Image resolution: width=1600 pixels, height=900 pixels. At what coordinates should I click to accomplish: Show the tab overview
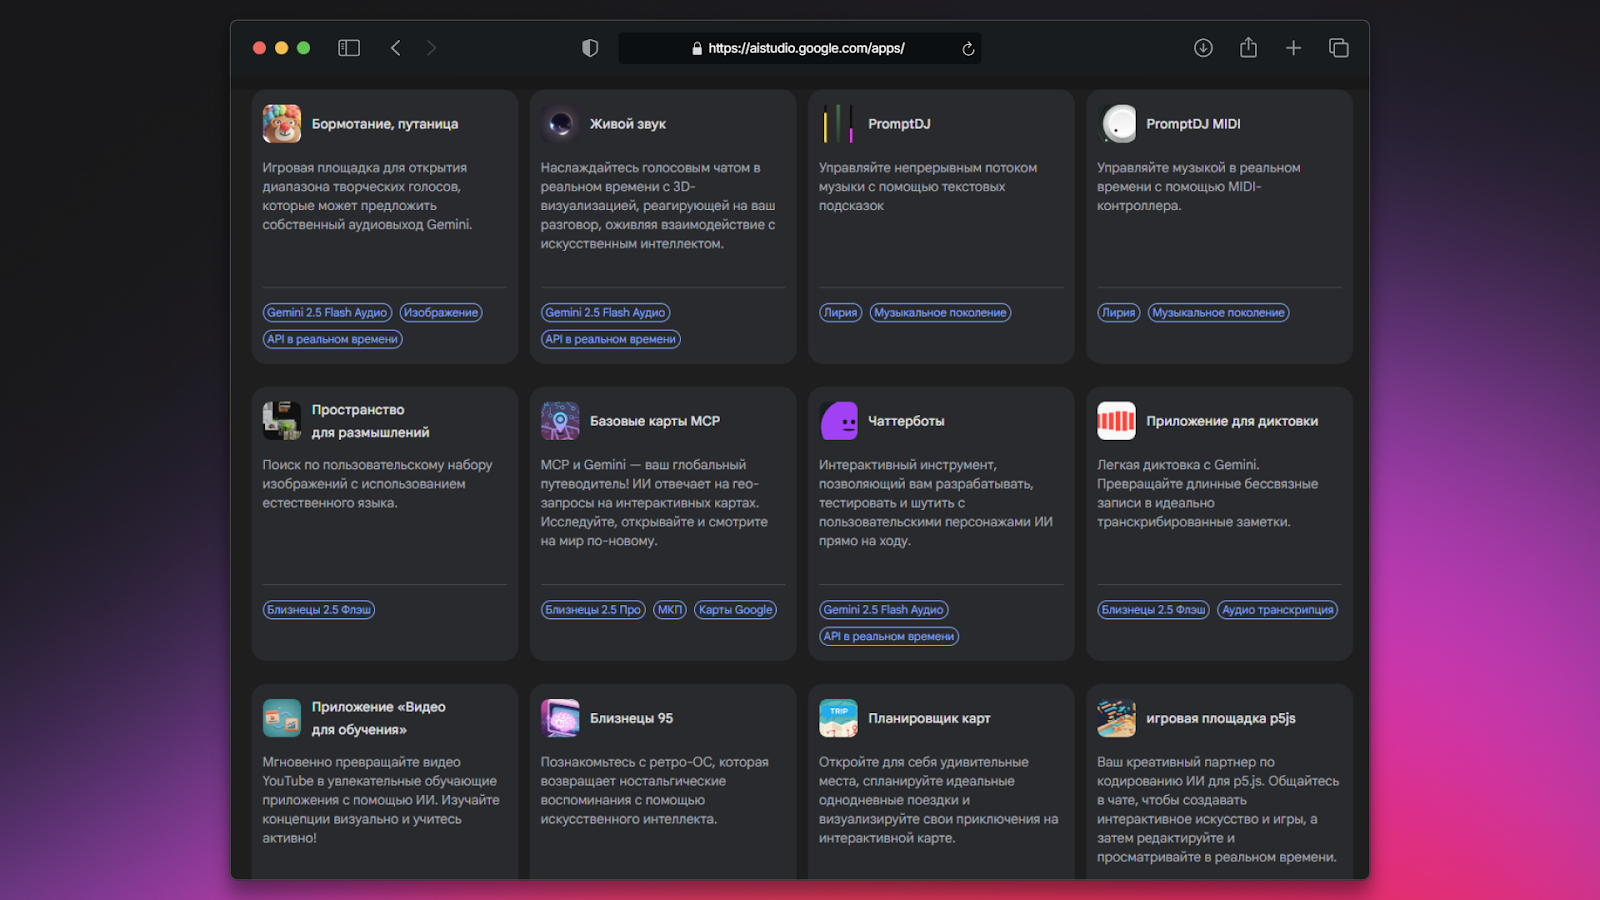pyautogui.click(x=1339, y=48)
